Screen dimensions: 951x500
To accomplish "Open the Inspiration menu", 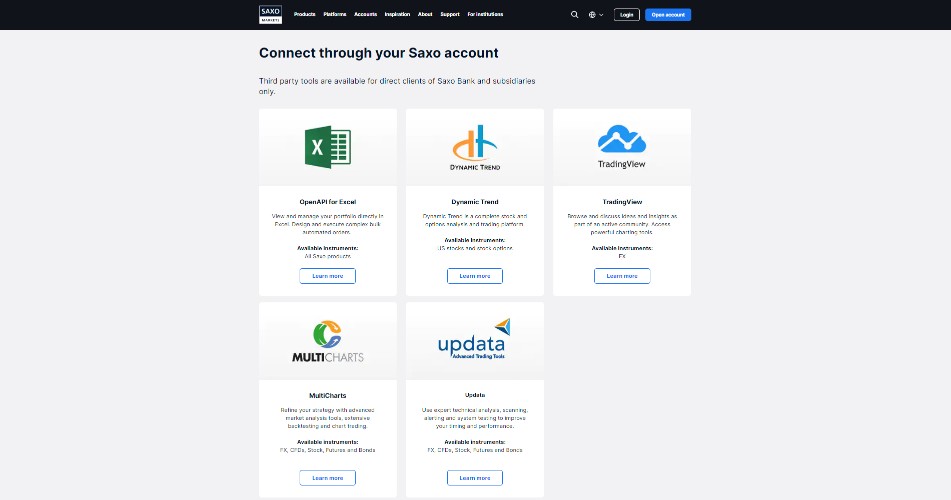I will (x=397, y=15).
